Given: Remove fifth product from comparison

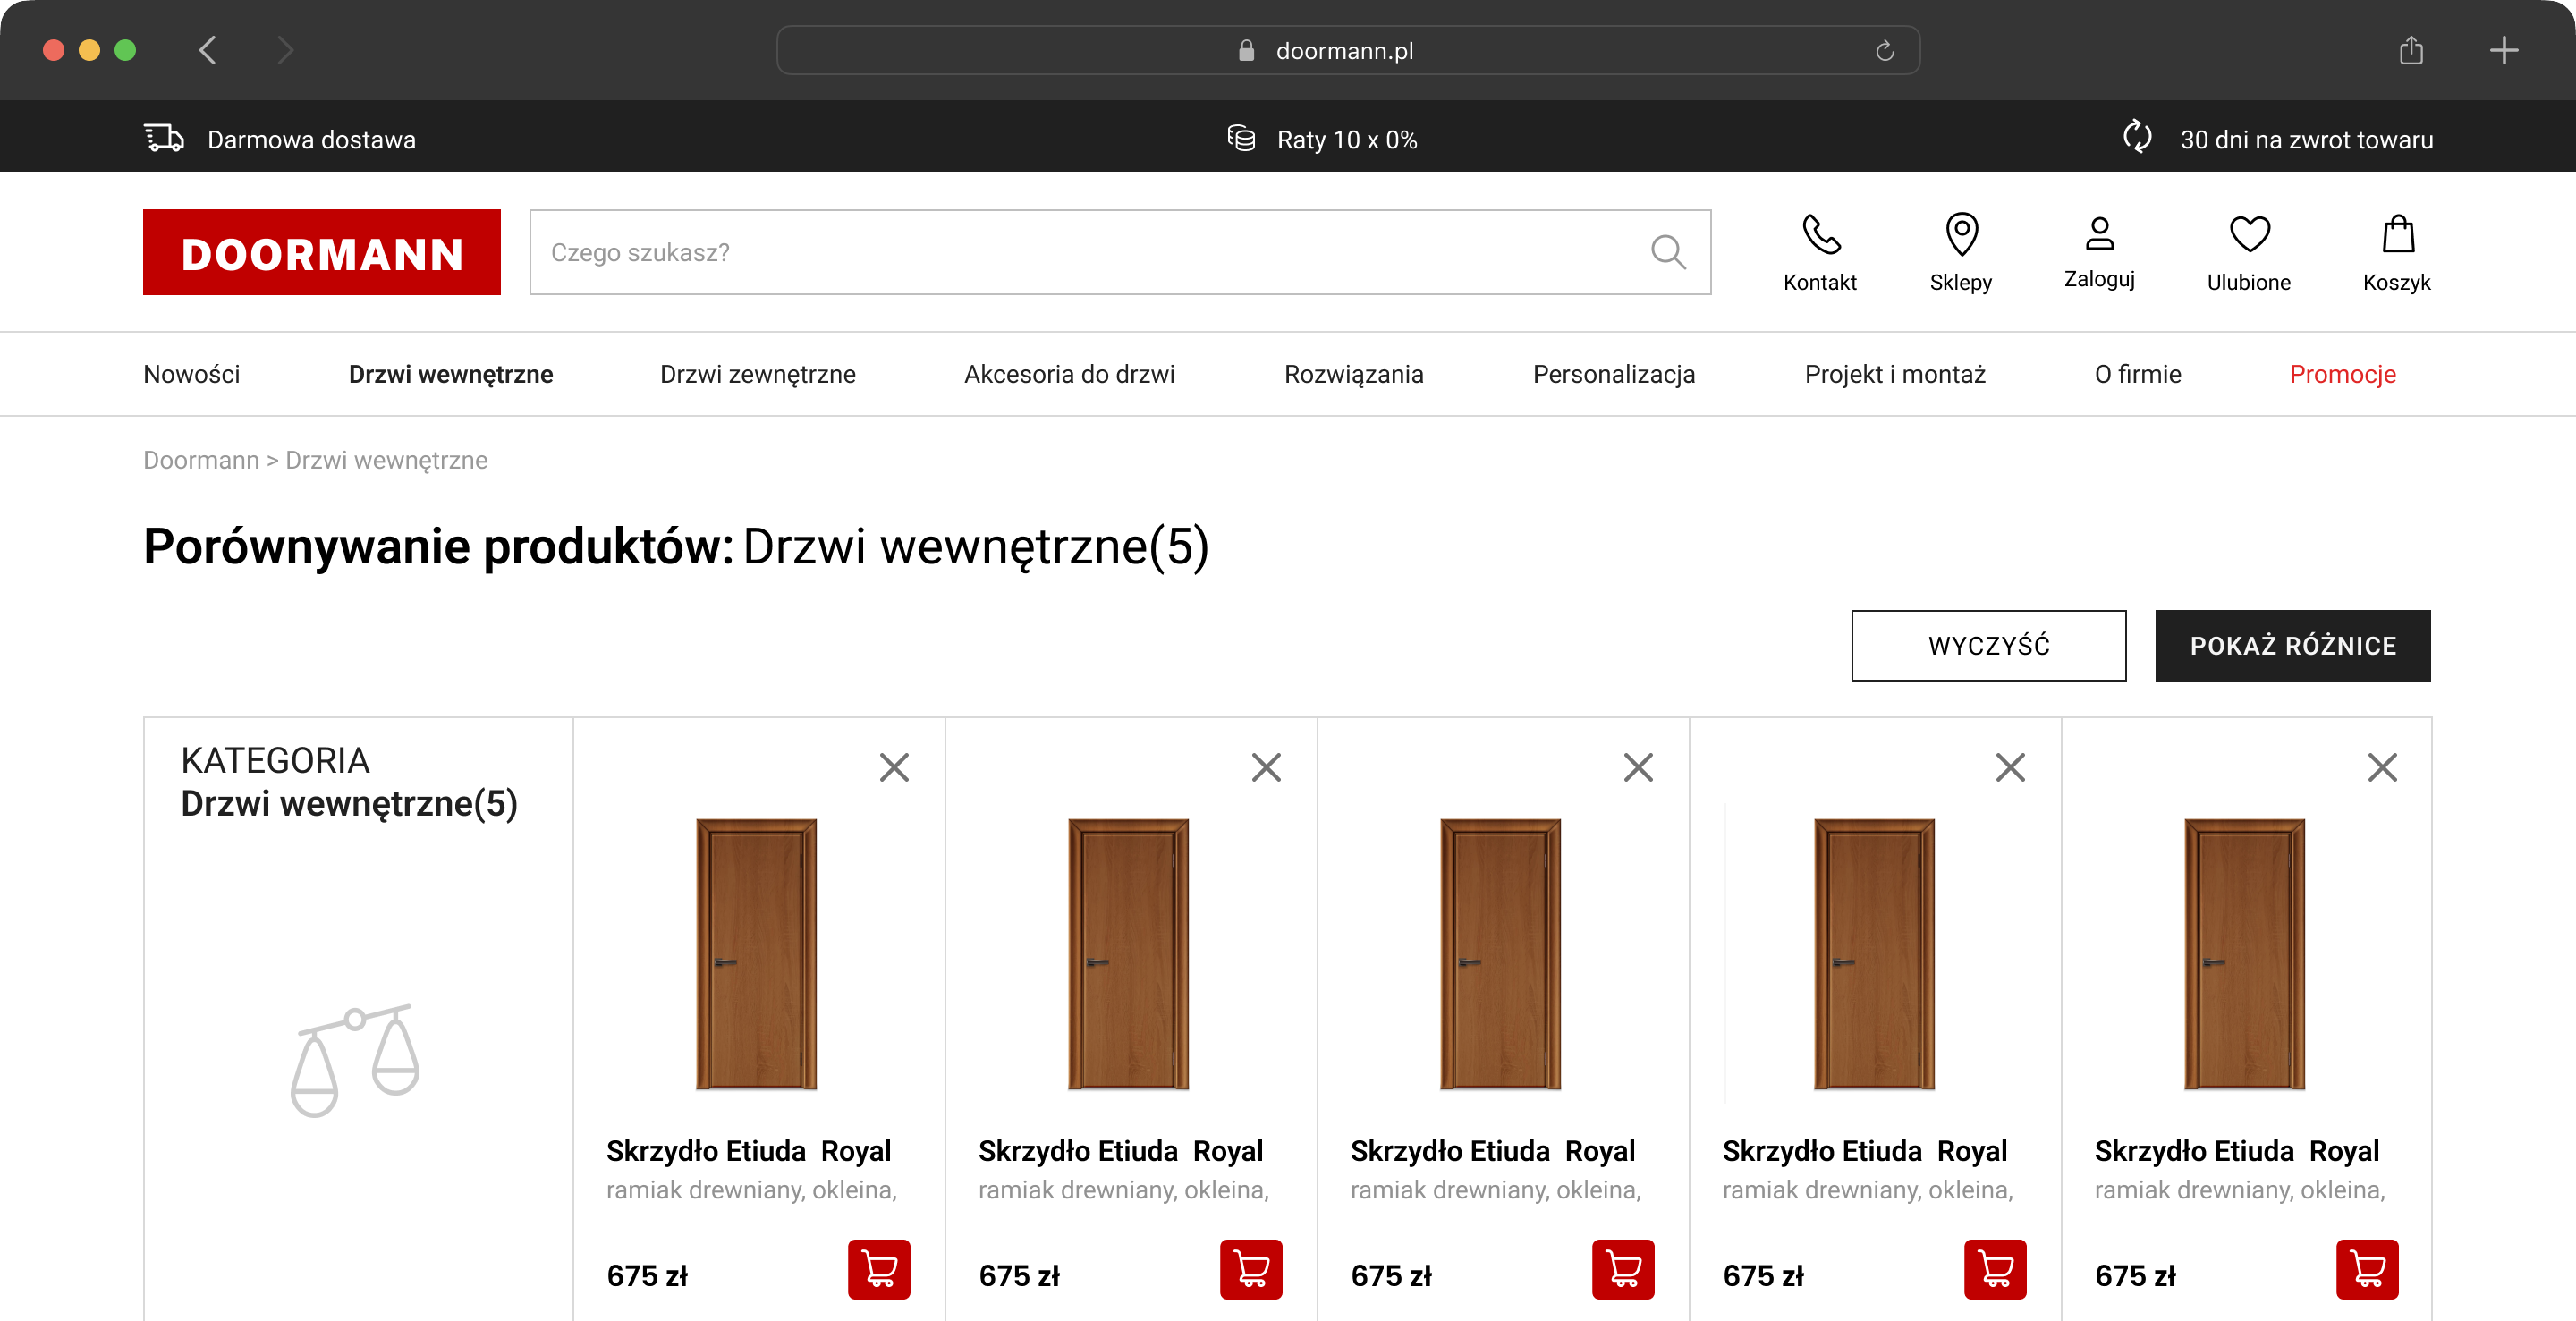Looking at the screenshot, I should (2382, 768).
